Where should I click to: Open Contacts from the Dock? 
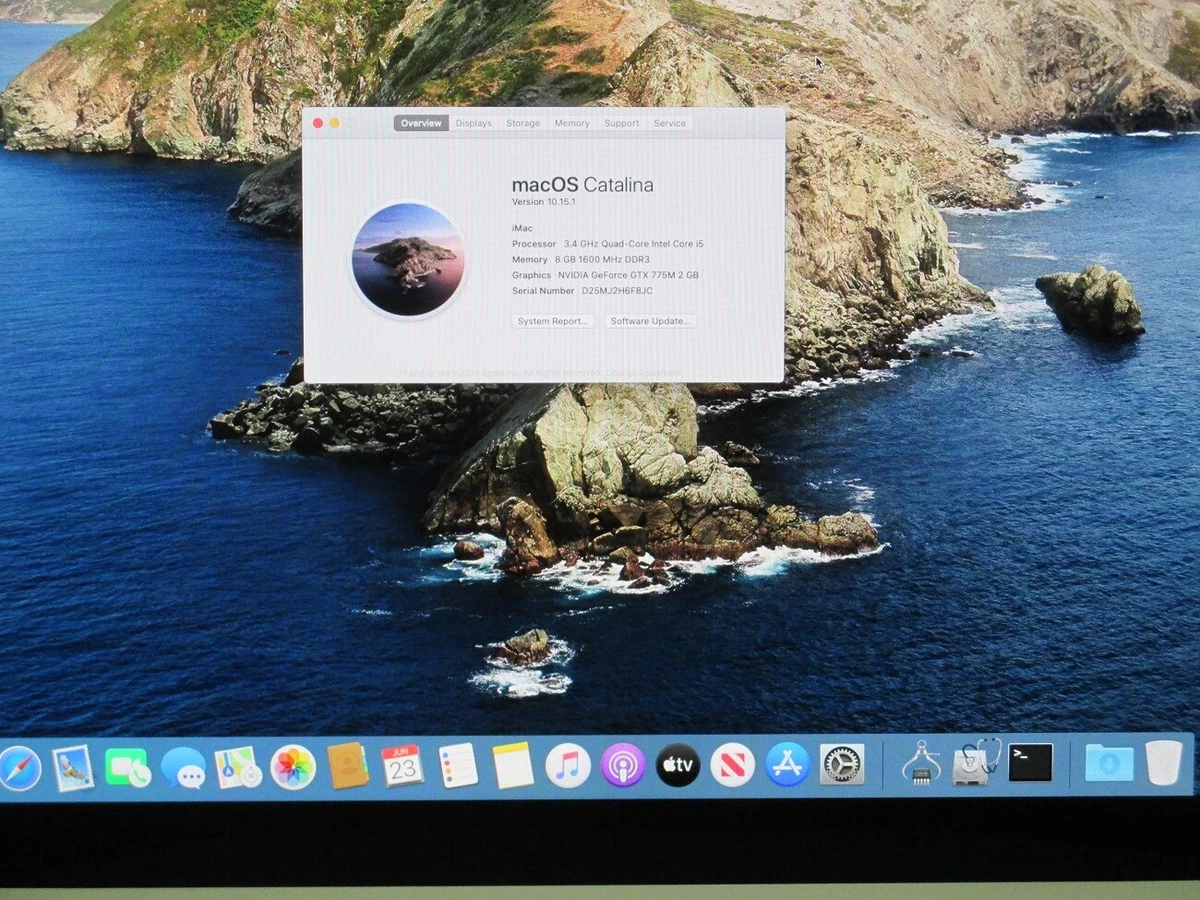348,767
